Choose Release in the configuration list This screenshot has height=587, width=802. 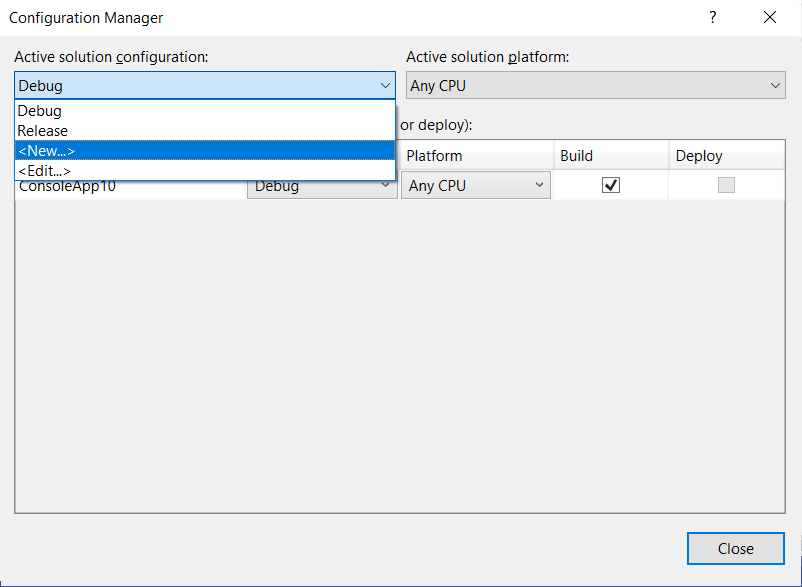tap(43, 131)
